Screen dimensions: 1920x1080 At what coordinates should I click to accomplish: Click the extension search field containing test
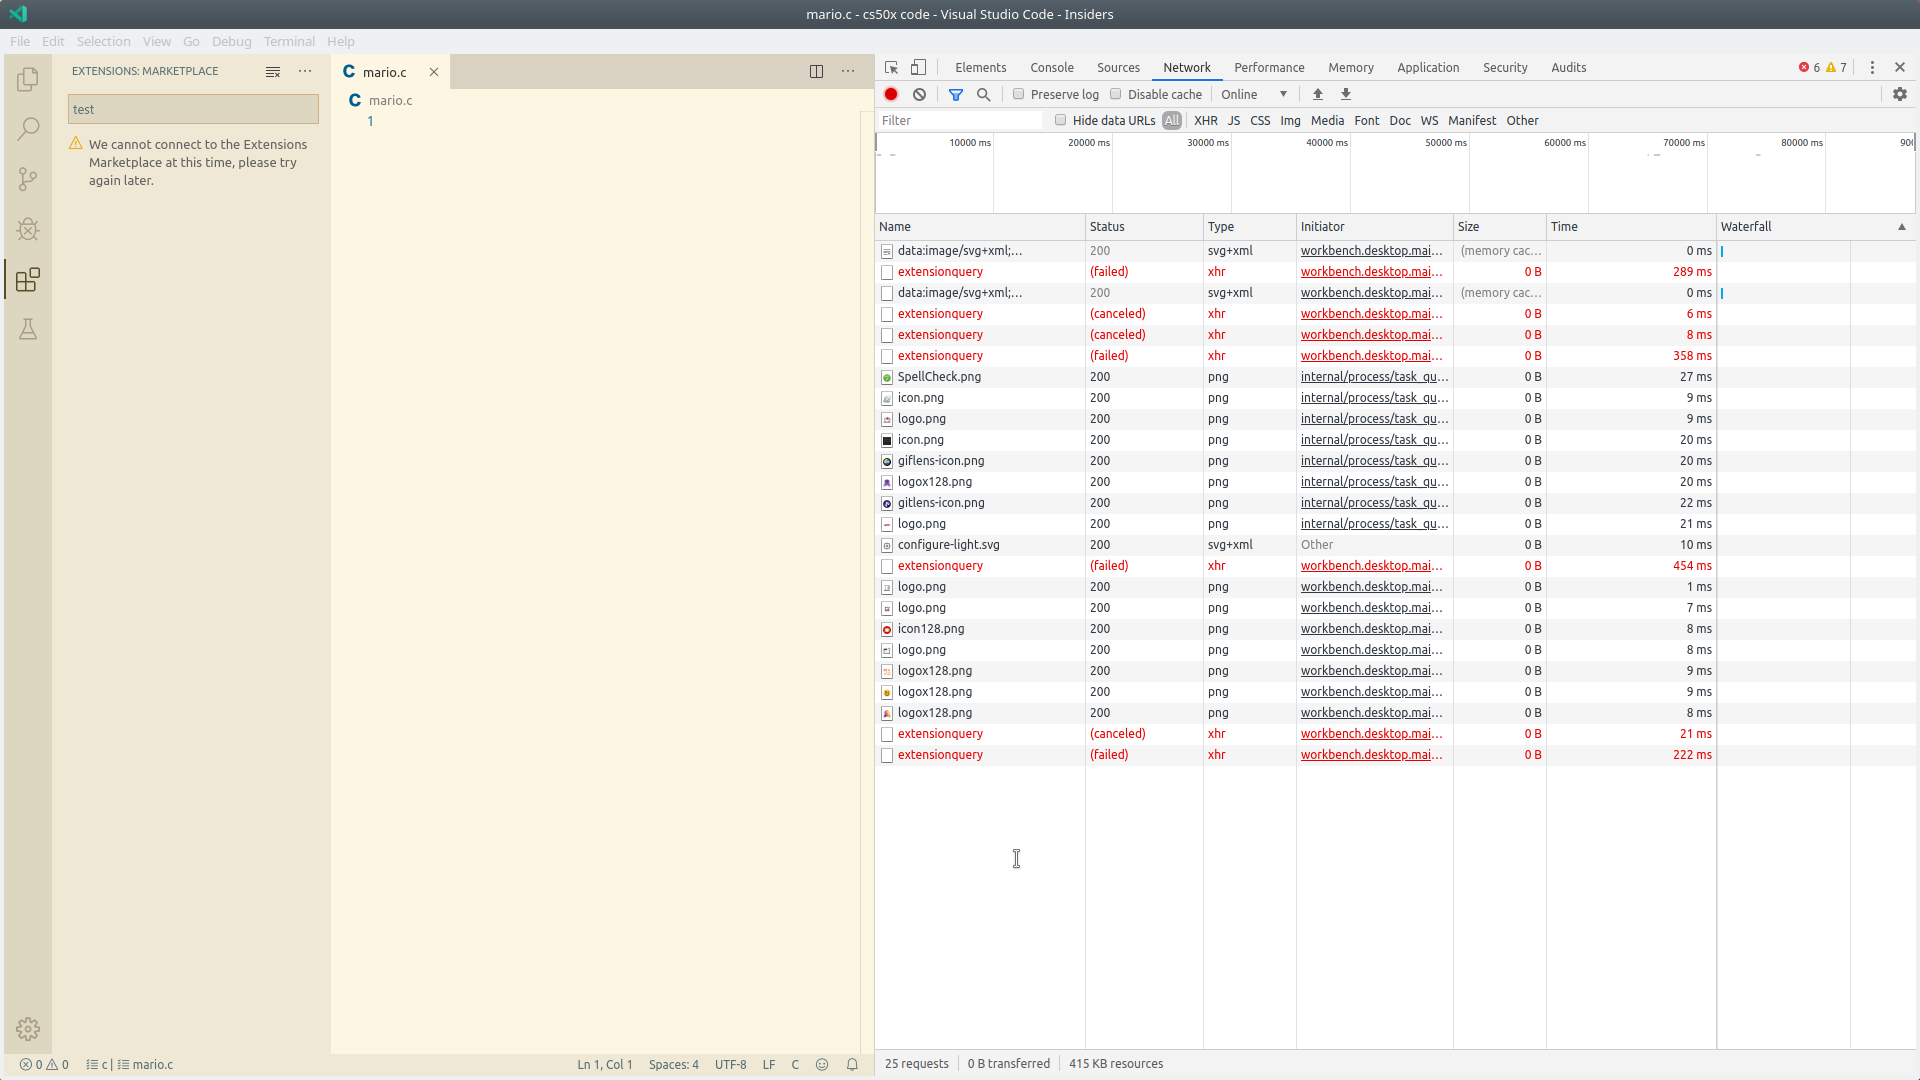click(193, 109)
